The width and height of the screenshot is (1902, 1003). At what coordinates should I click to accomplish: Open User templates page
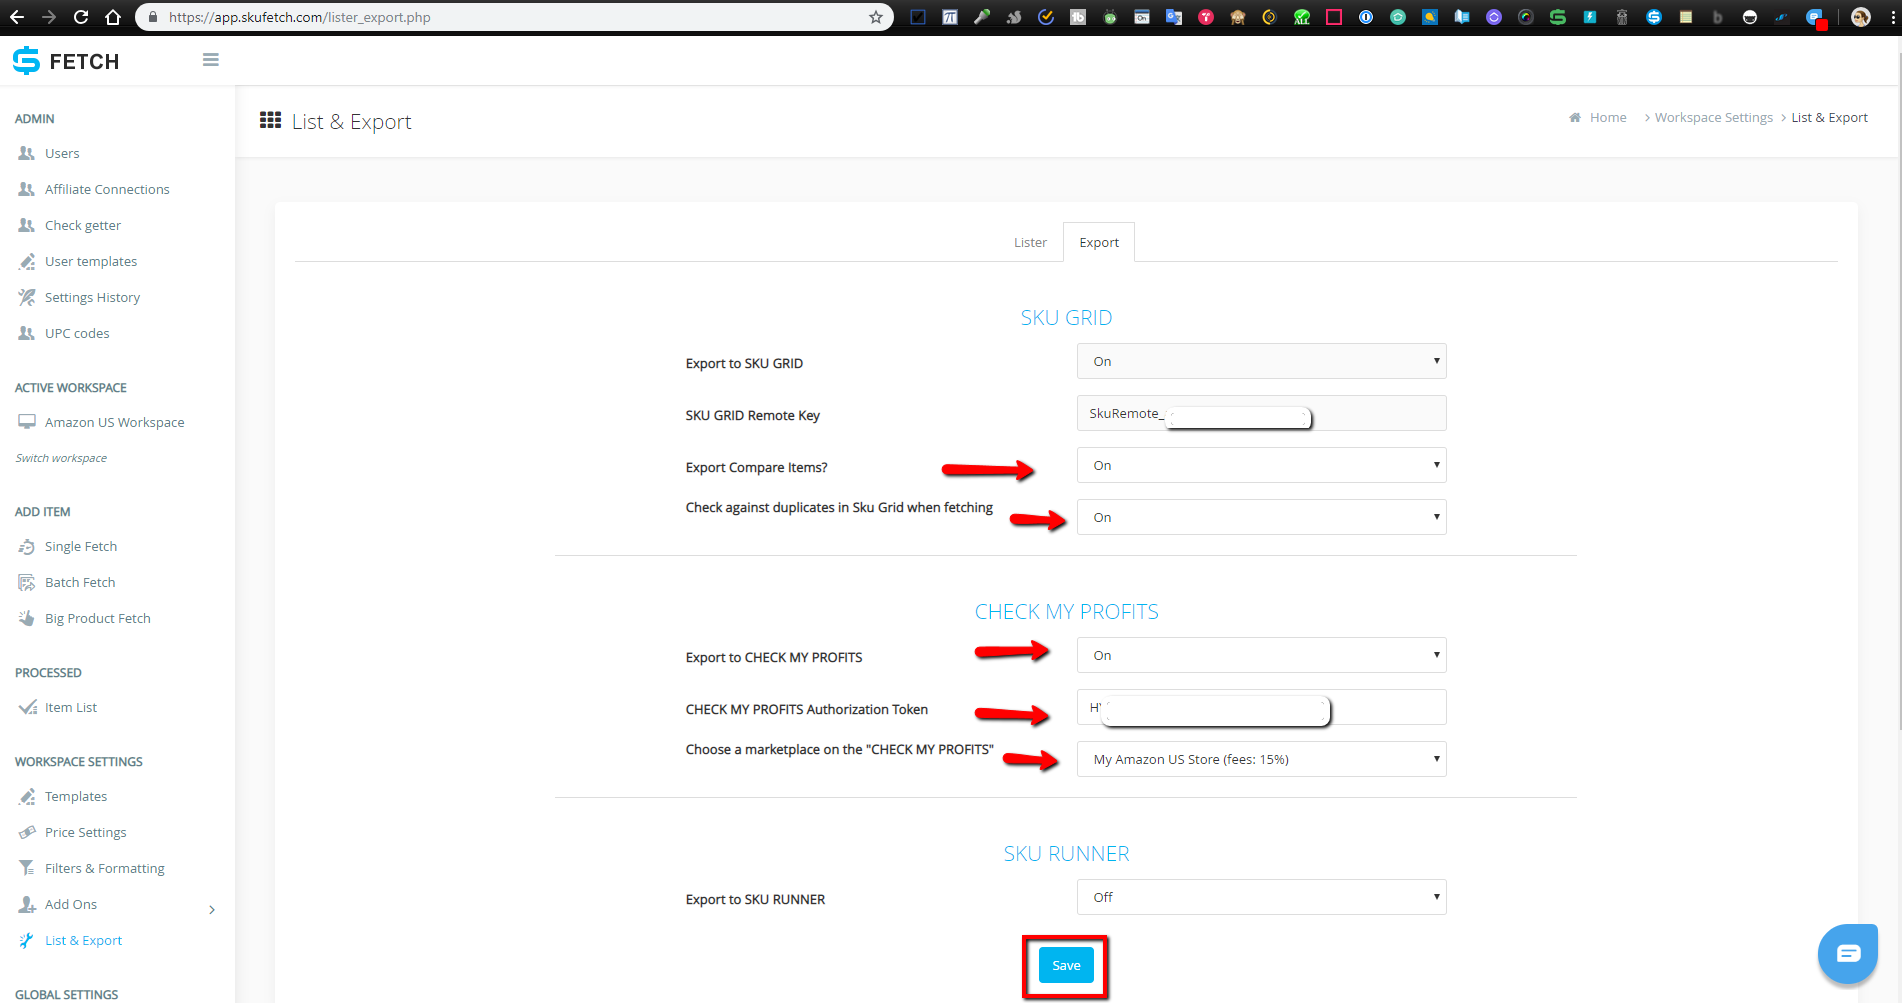[91, 261]
